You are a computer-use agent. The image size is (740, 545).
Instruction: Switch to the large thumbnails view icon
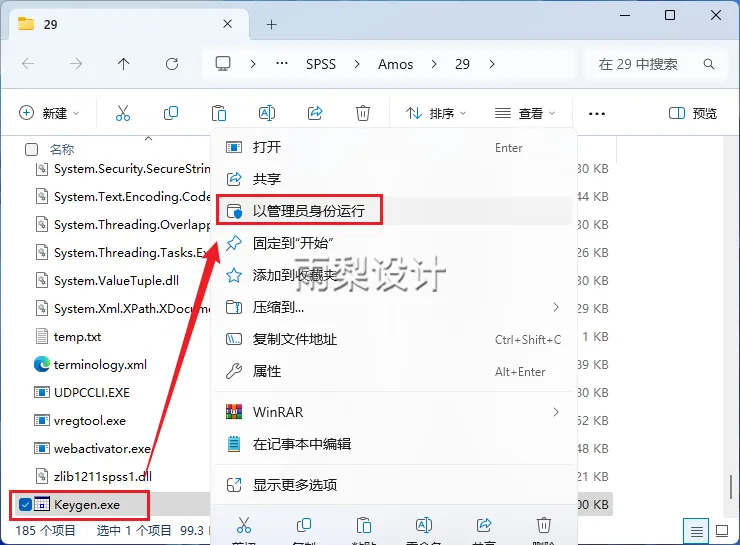pos(722,531)
